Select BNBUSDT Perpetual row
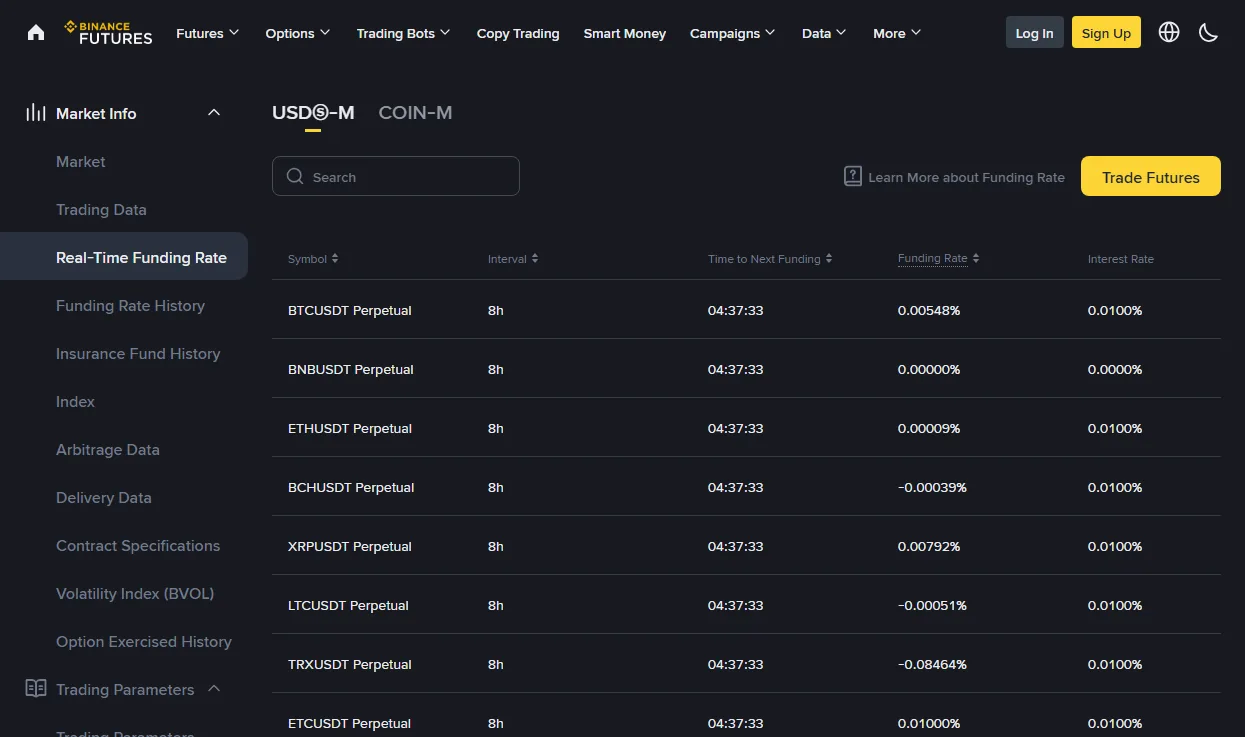This screenshot has height=737, width=1245. pyautogui.click(x=746, y=369)
